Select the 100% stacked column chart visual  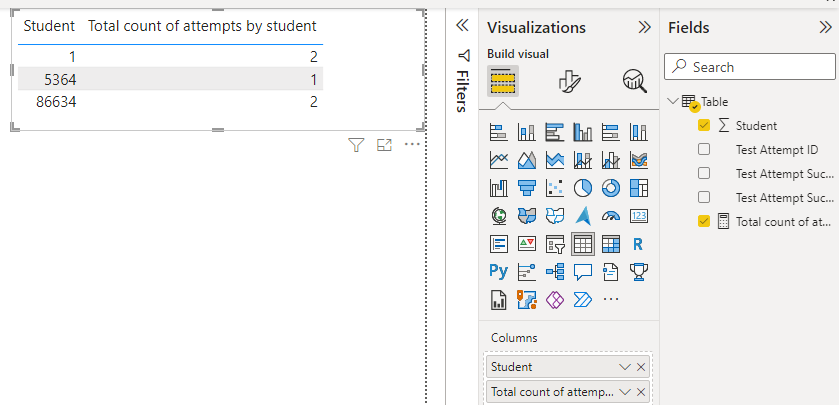pos(638,132)
